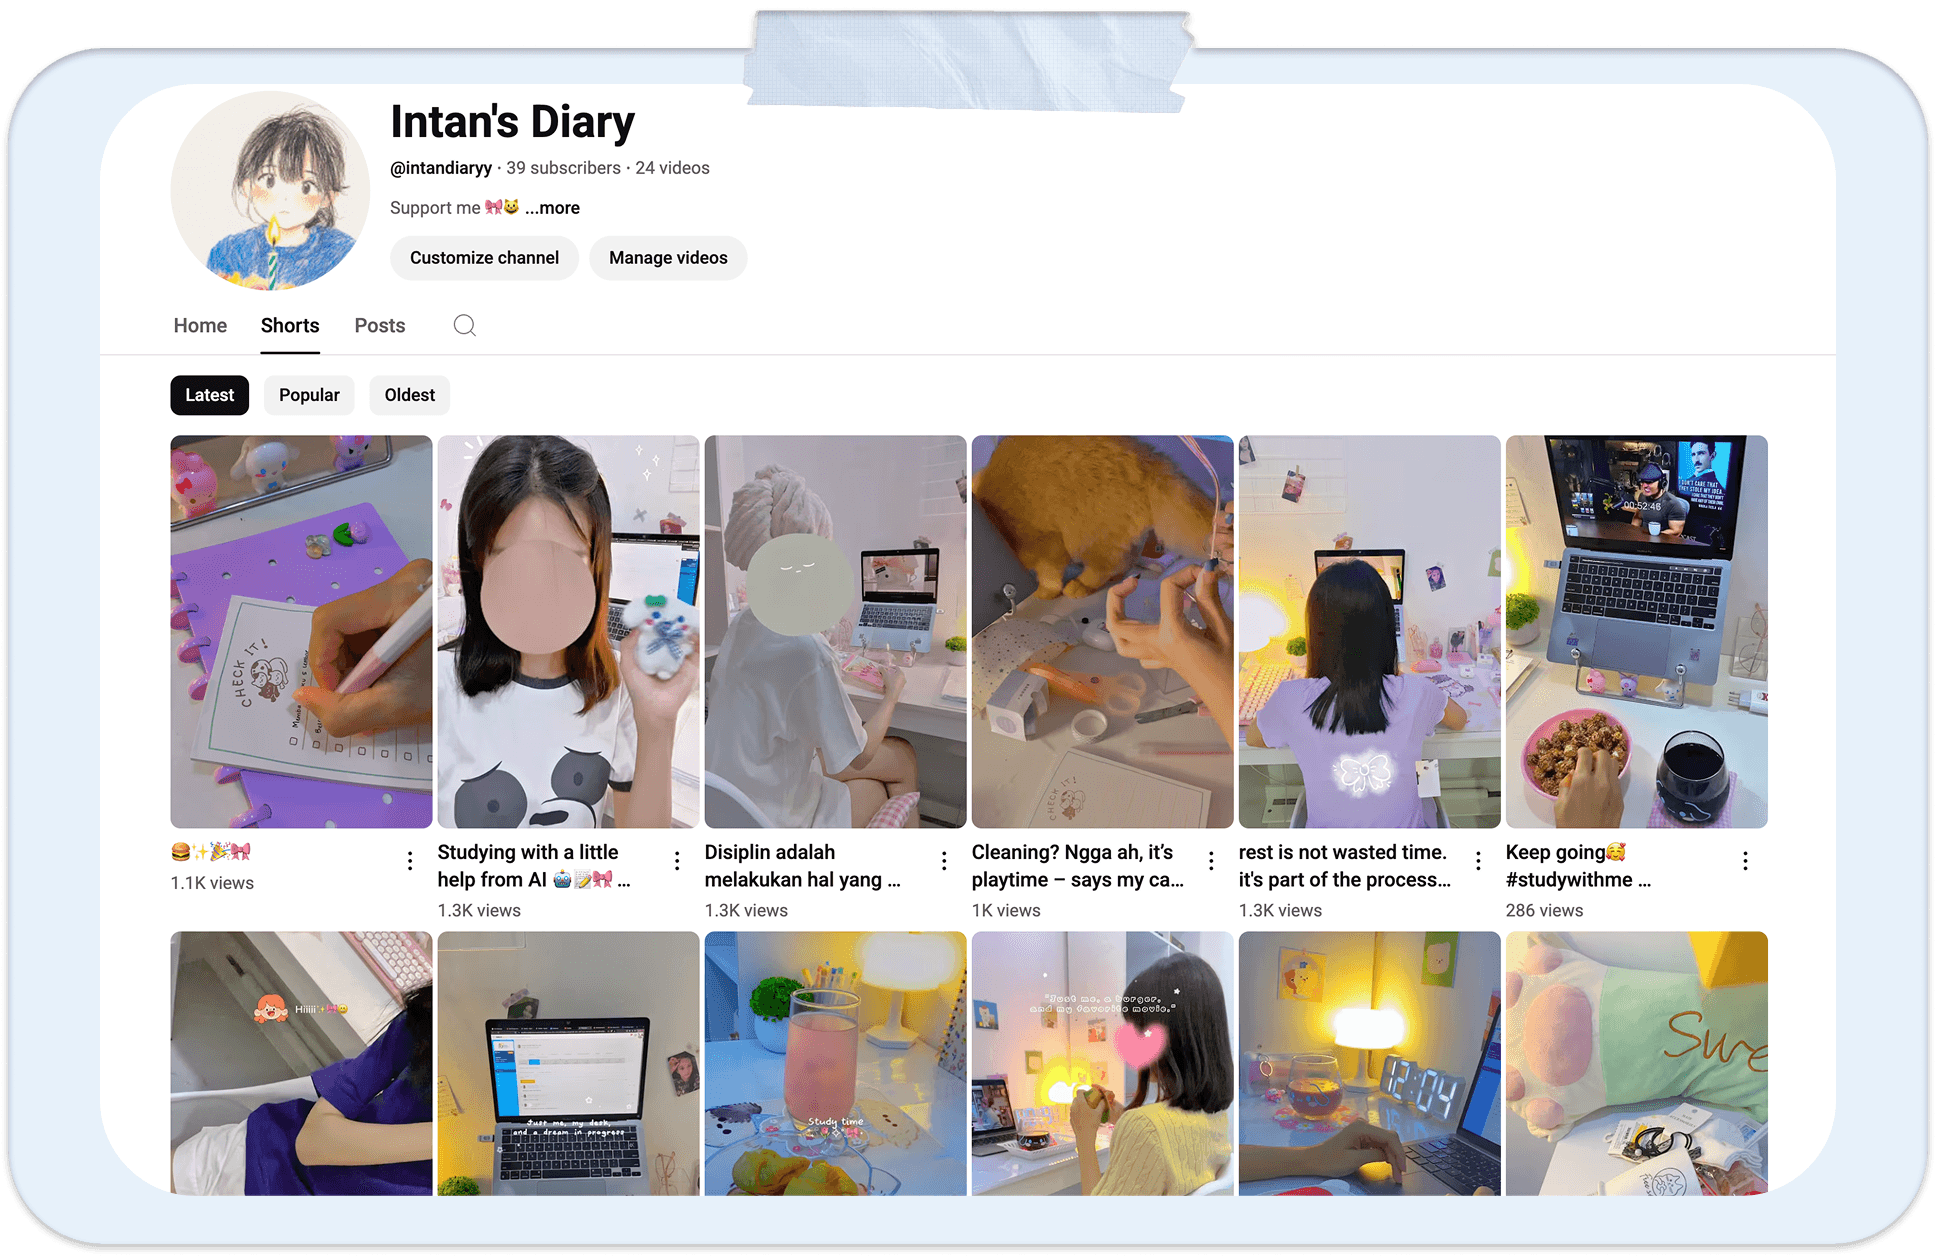The height and width of the screenshot is (1256, 1936).
Task: Click the Intan's Diary channel avatar
Action: pos(270,191)
